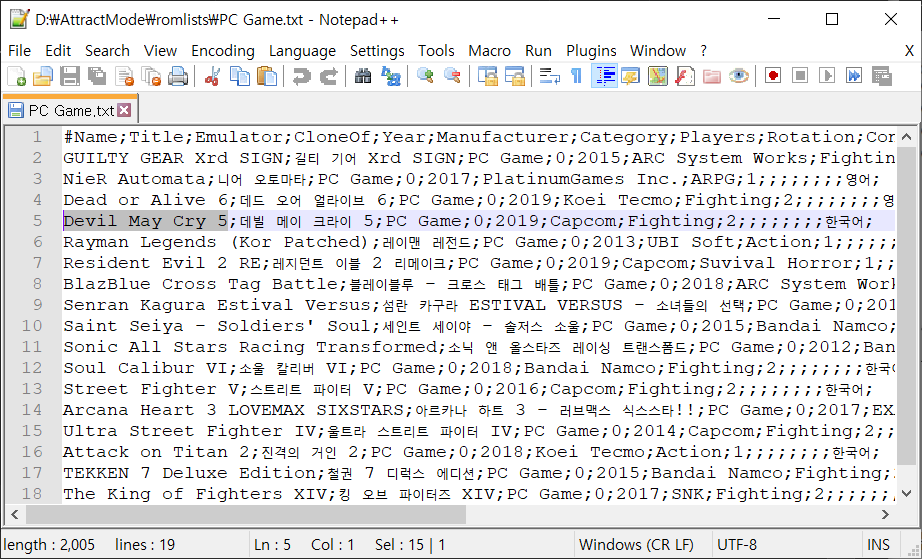The width and height of the screenshot is (922, 559).
Task: Open the Language menu
Action: click(x=302, y=51)
